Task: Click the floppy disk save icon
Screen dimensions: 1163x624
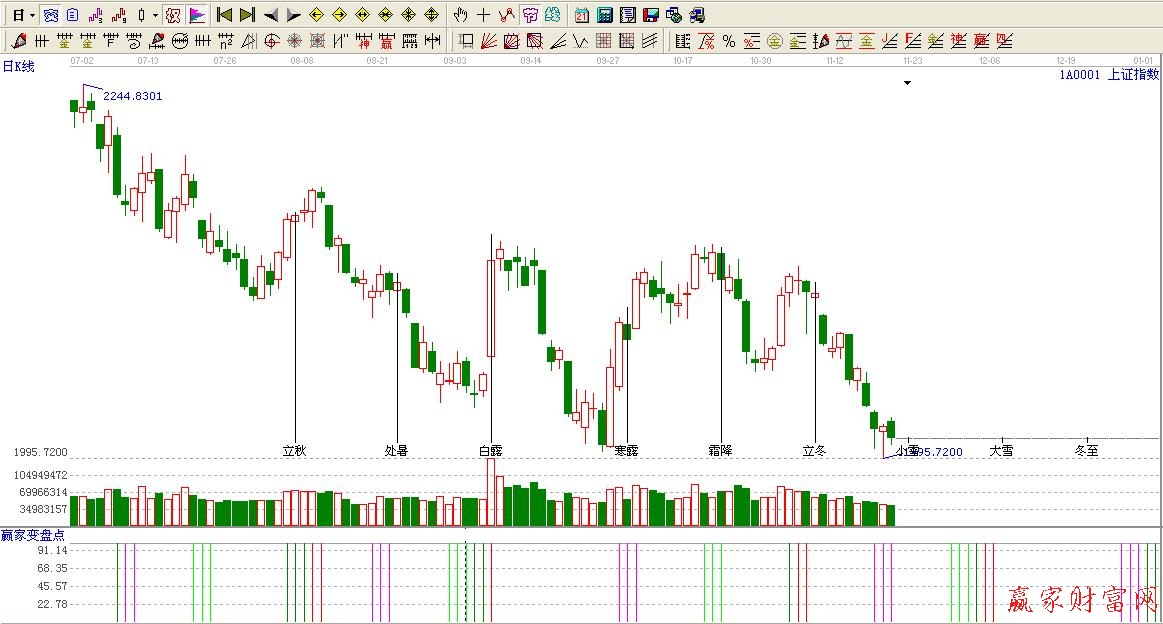Action: [650, 15]
